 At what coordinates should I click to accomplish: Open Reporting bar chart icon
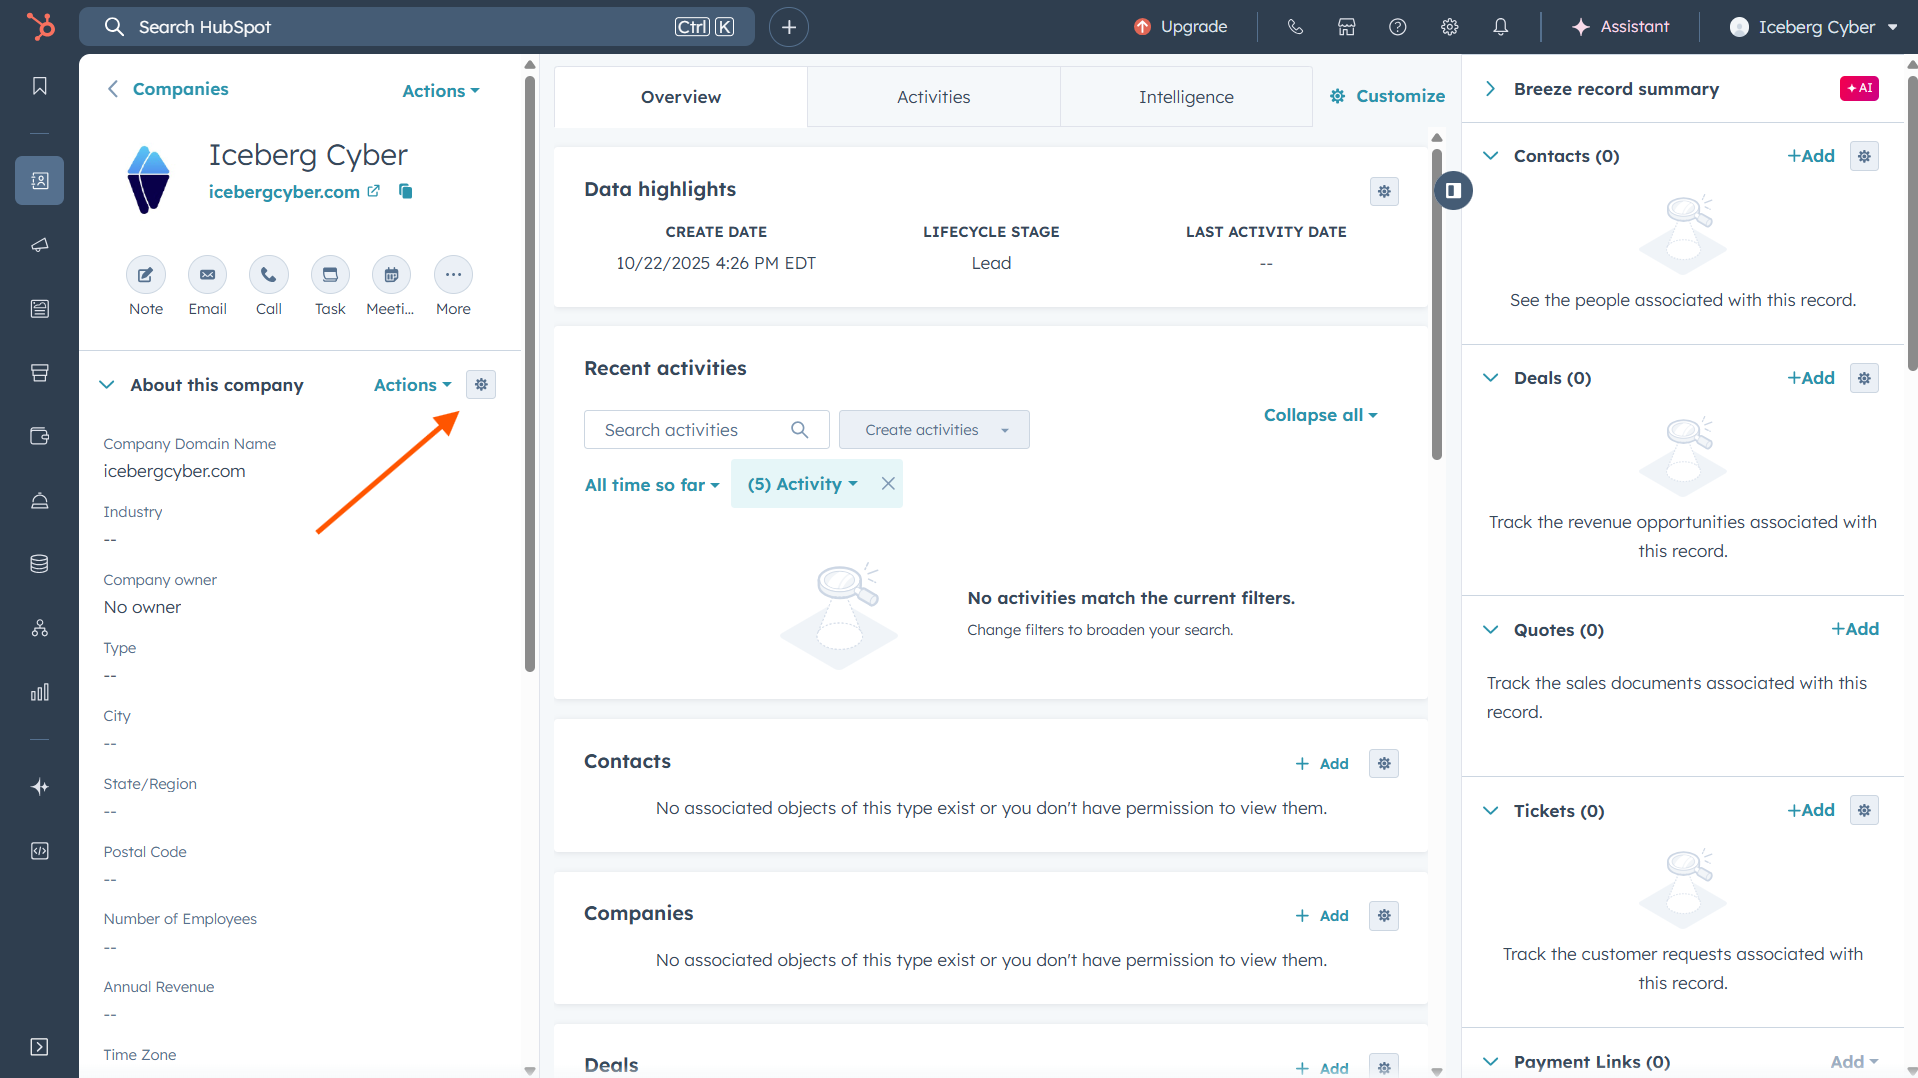40,692
